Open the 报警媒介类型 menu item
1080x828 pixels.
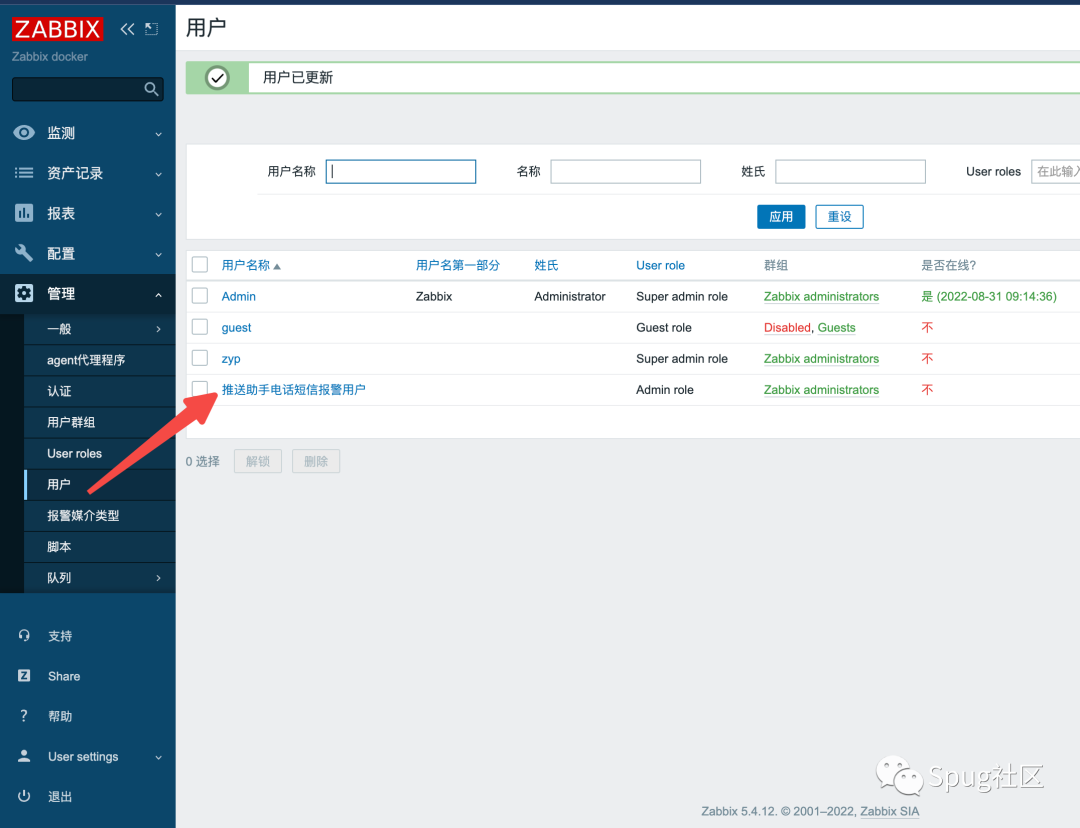[100, 515]
